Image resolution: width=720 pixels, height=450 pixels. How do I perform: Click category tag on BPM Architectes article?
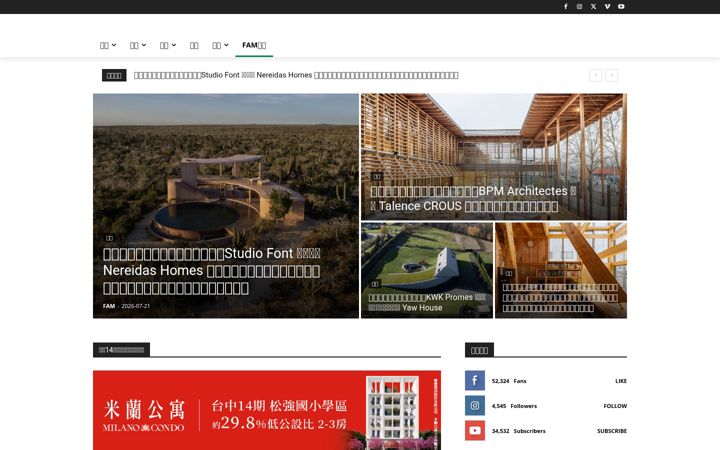377,176
